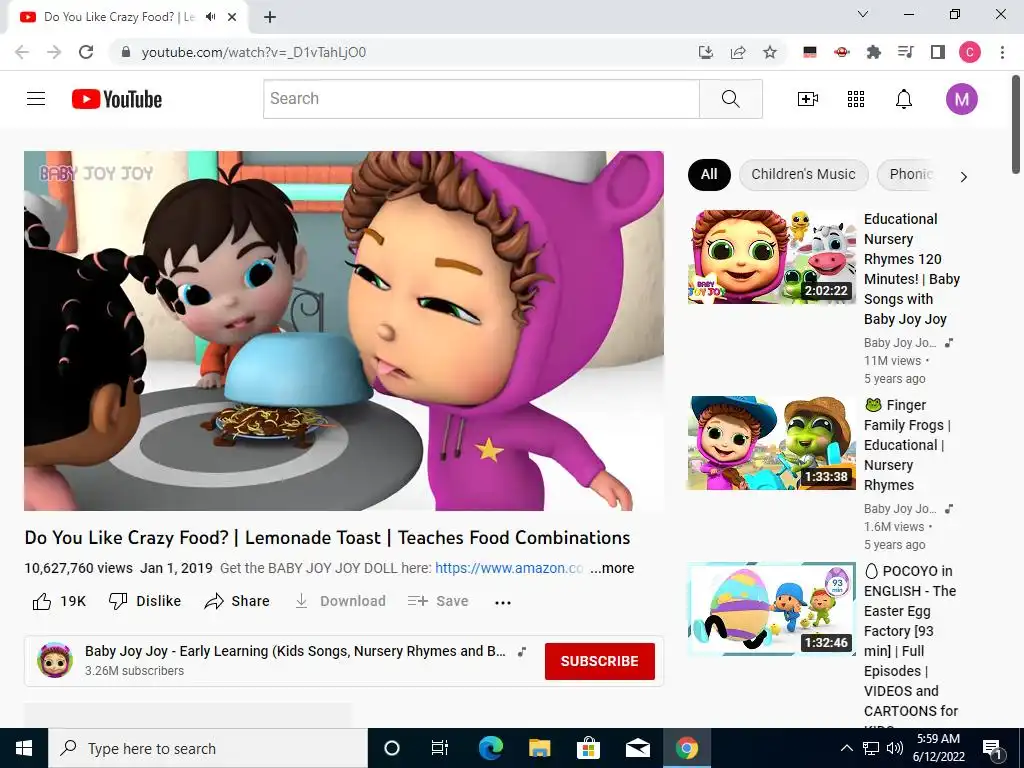Click the 3.26M subscribers text
Image resolution: width=1024 pixels, height=768 pixels.
[135, 671]
